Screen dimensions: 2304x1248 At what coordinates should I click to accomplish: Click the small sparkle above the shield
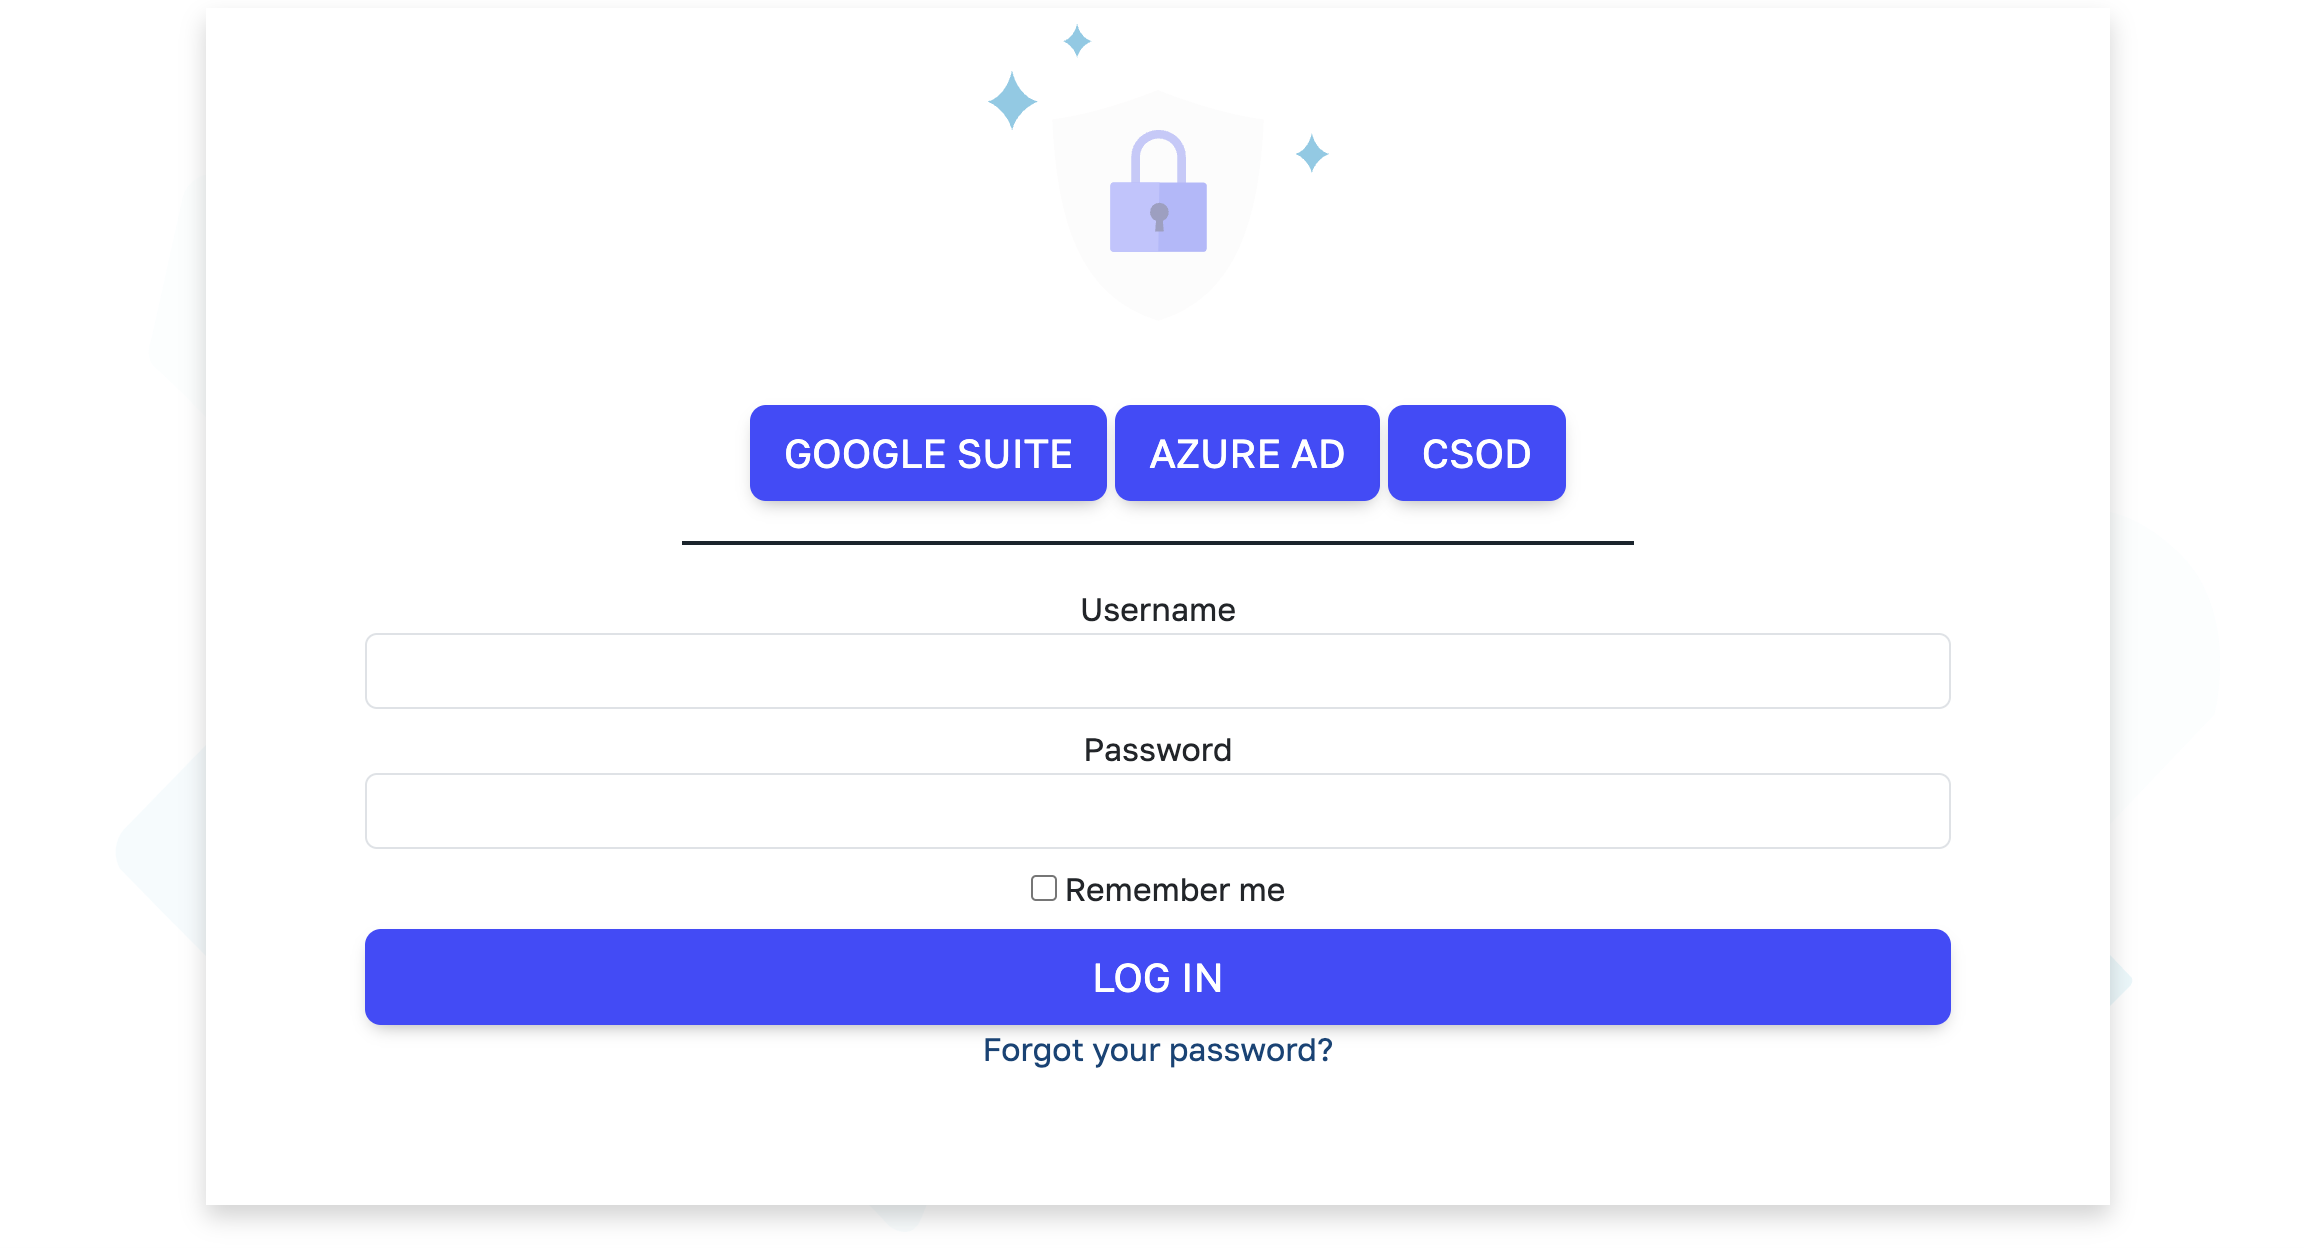pyautogui.click(x=1077, y=41)
